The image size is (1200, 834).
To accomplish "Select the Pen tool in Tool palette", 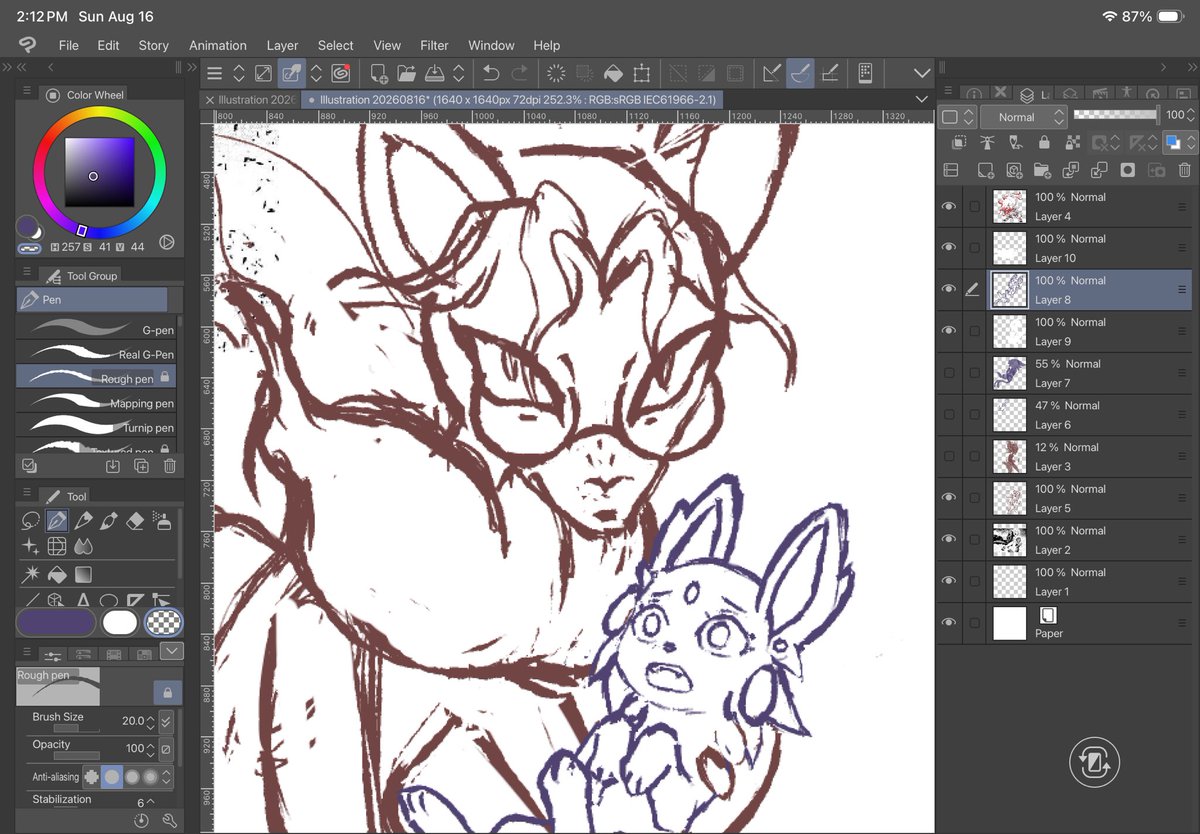I will 57,520.
